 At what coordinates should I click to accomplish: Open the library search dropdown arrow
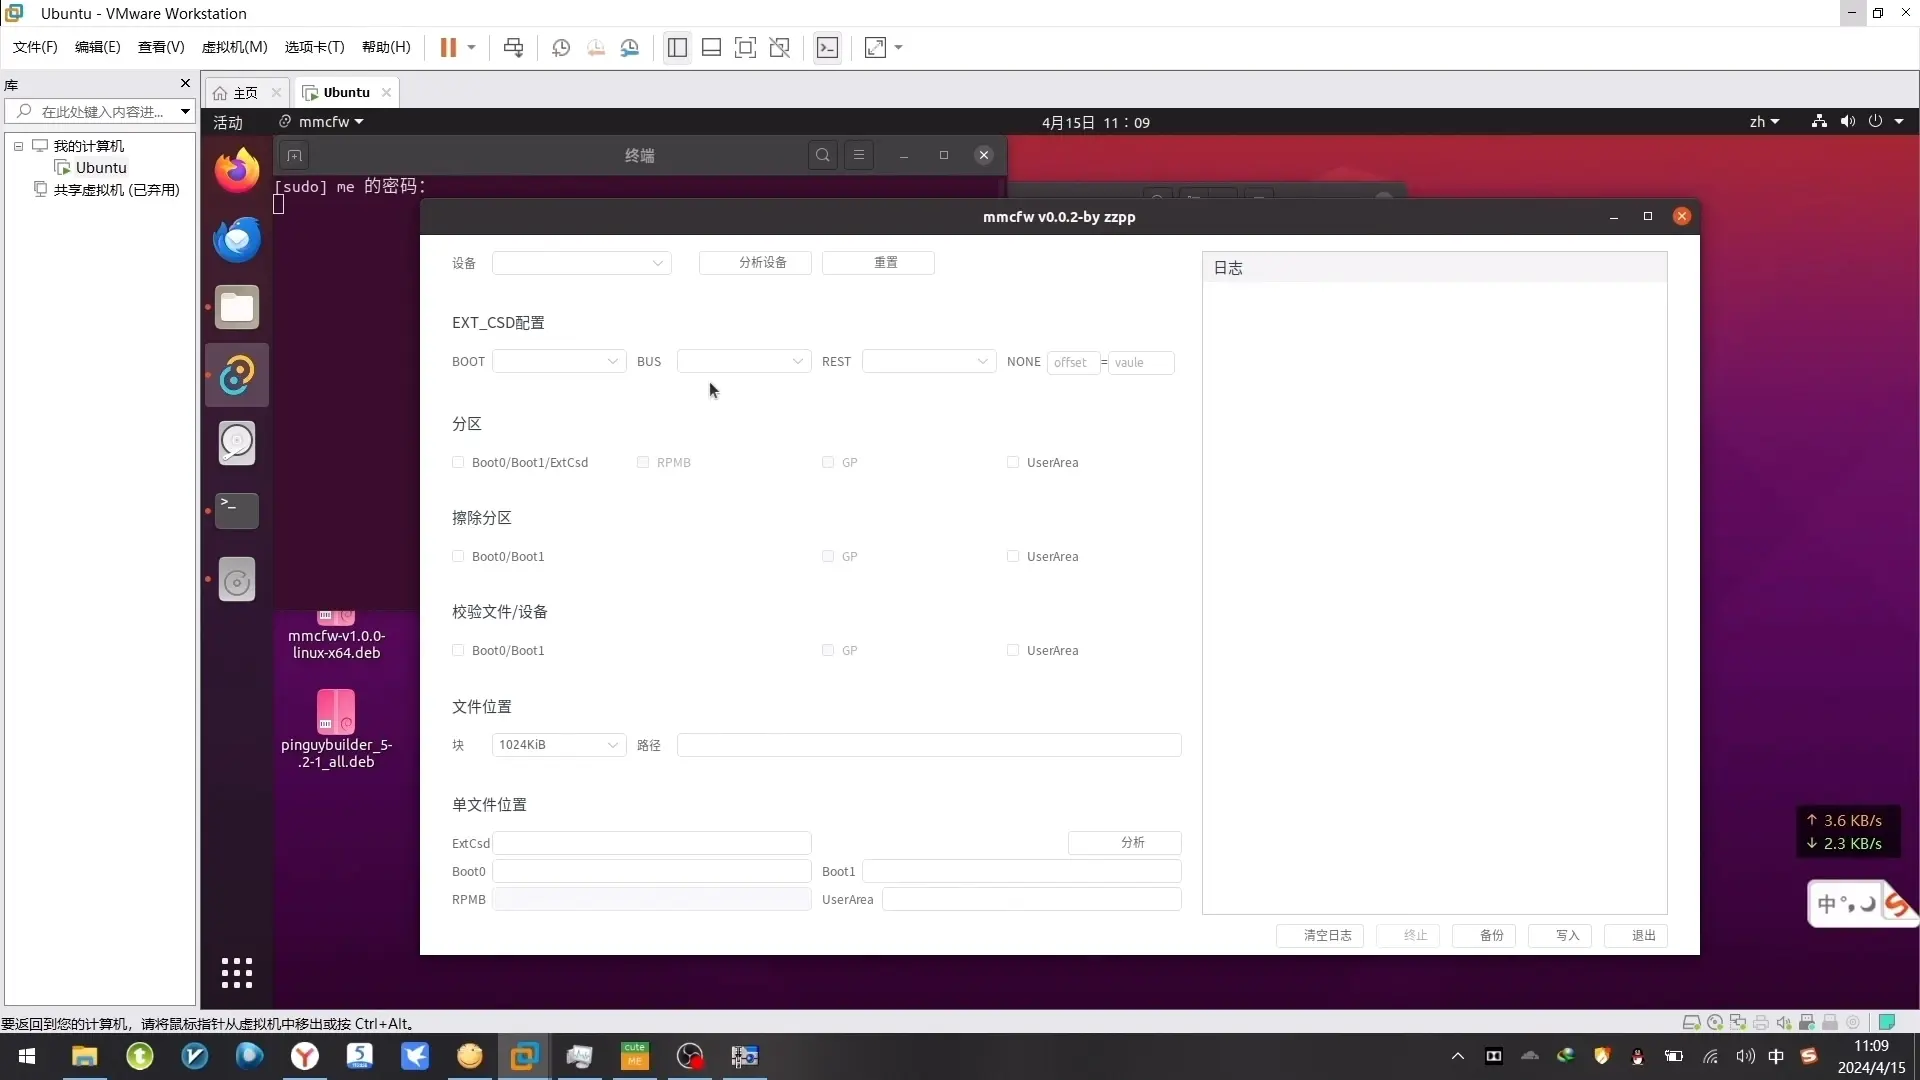click(185, 111)
